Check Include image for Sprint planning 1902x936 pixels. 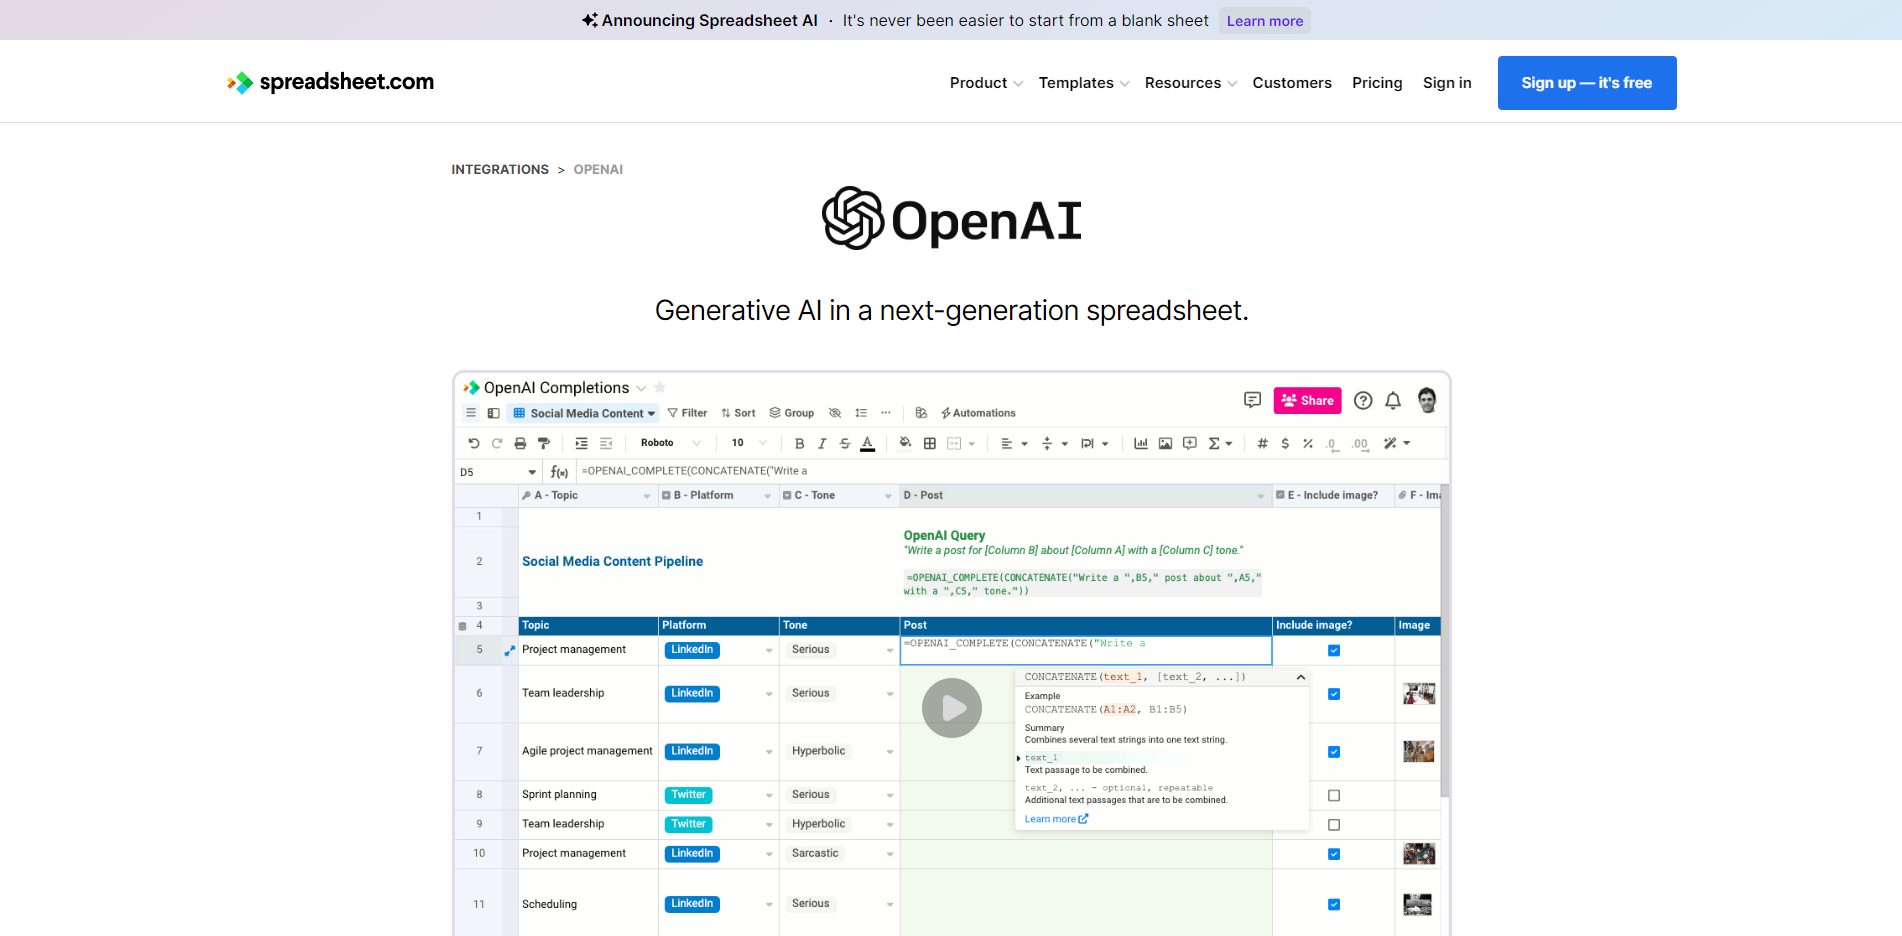click(1334, 796)
